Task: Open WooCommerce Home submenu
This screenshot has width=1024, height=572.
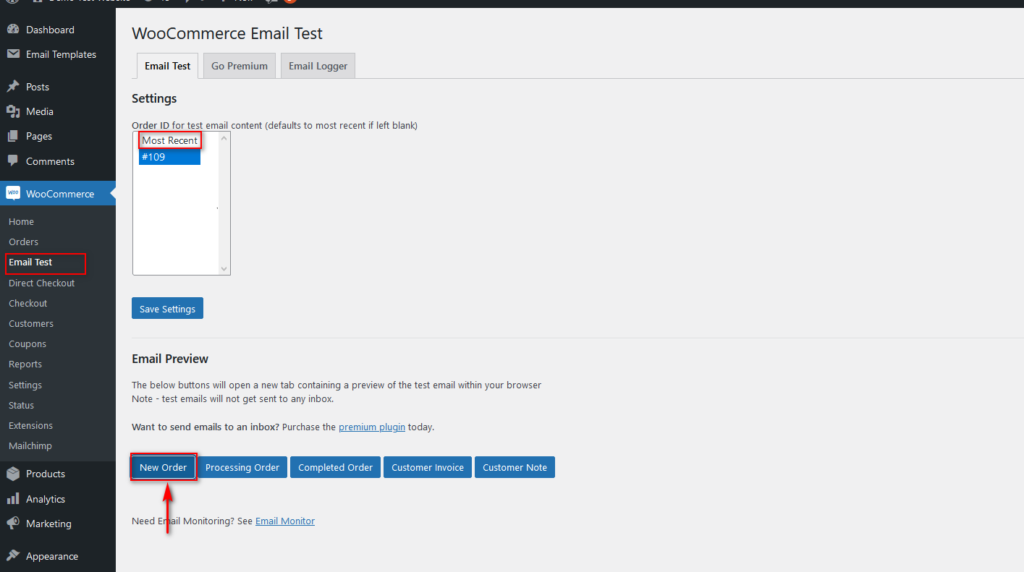Action: pyautogui.click(x=22, y=221)
